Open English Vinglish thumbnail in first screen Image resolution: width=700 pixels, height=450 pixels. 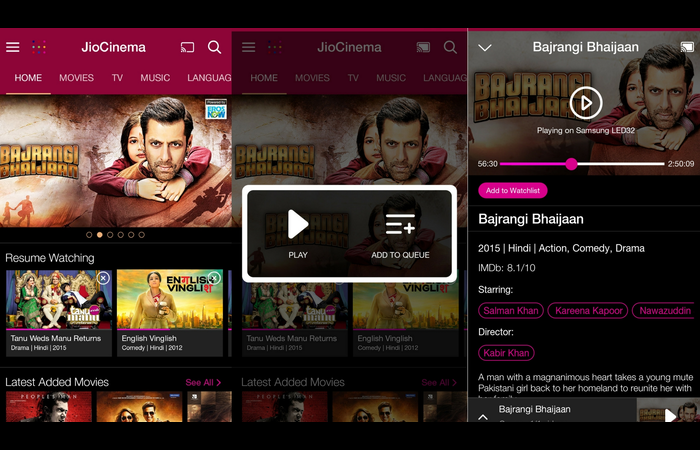click(170, 299)
